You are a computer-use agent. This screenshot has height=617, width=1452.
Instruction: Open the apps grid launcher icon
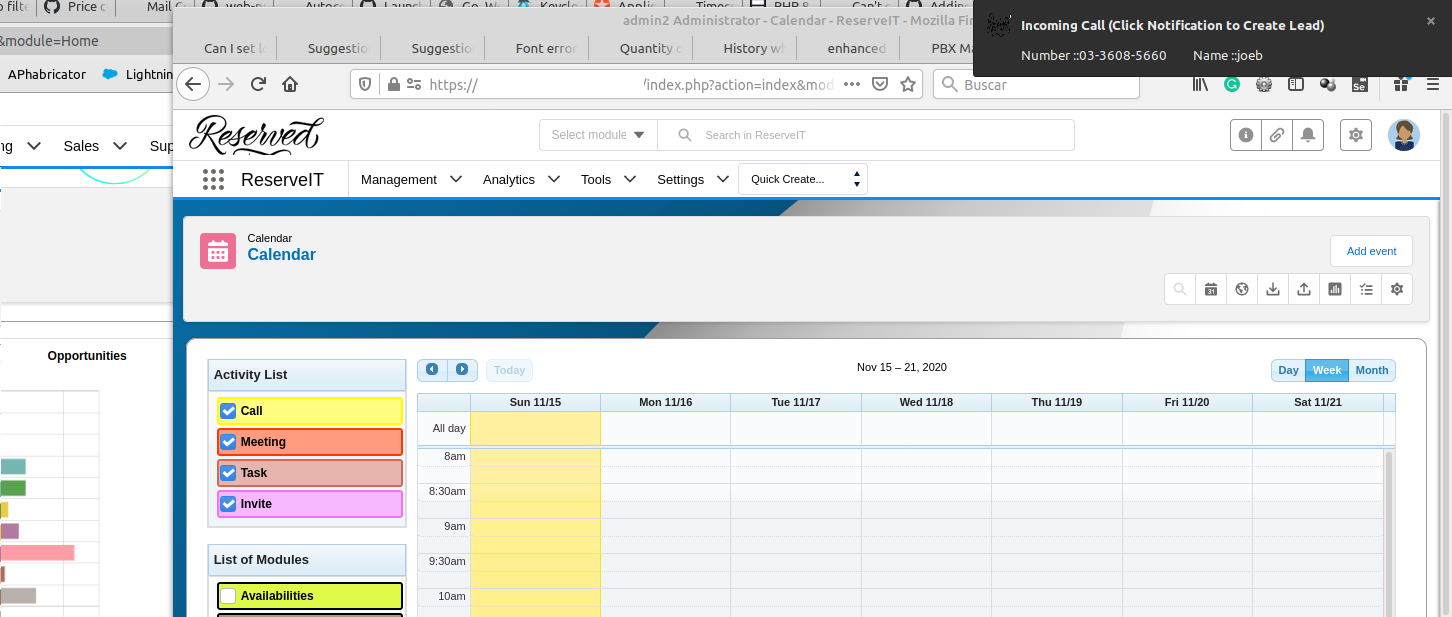point(213,180)
